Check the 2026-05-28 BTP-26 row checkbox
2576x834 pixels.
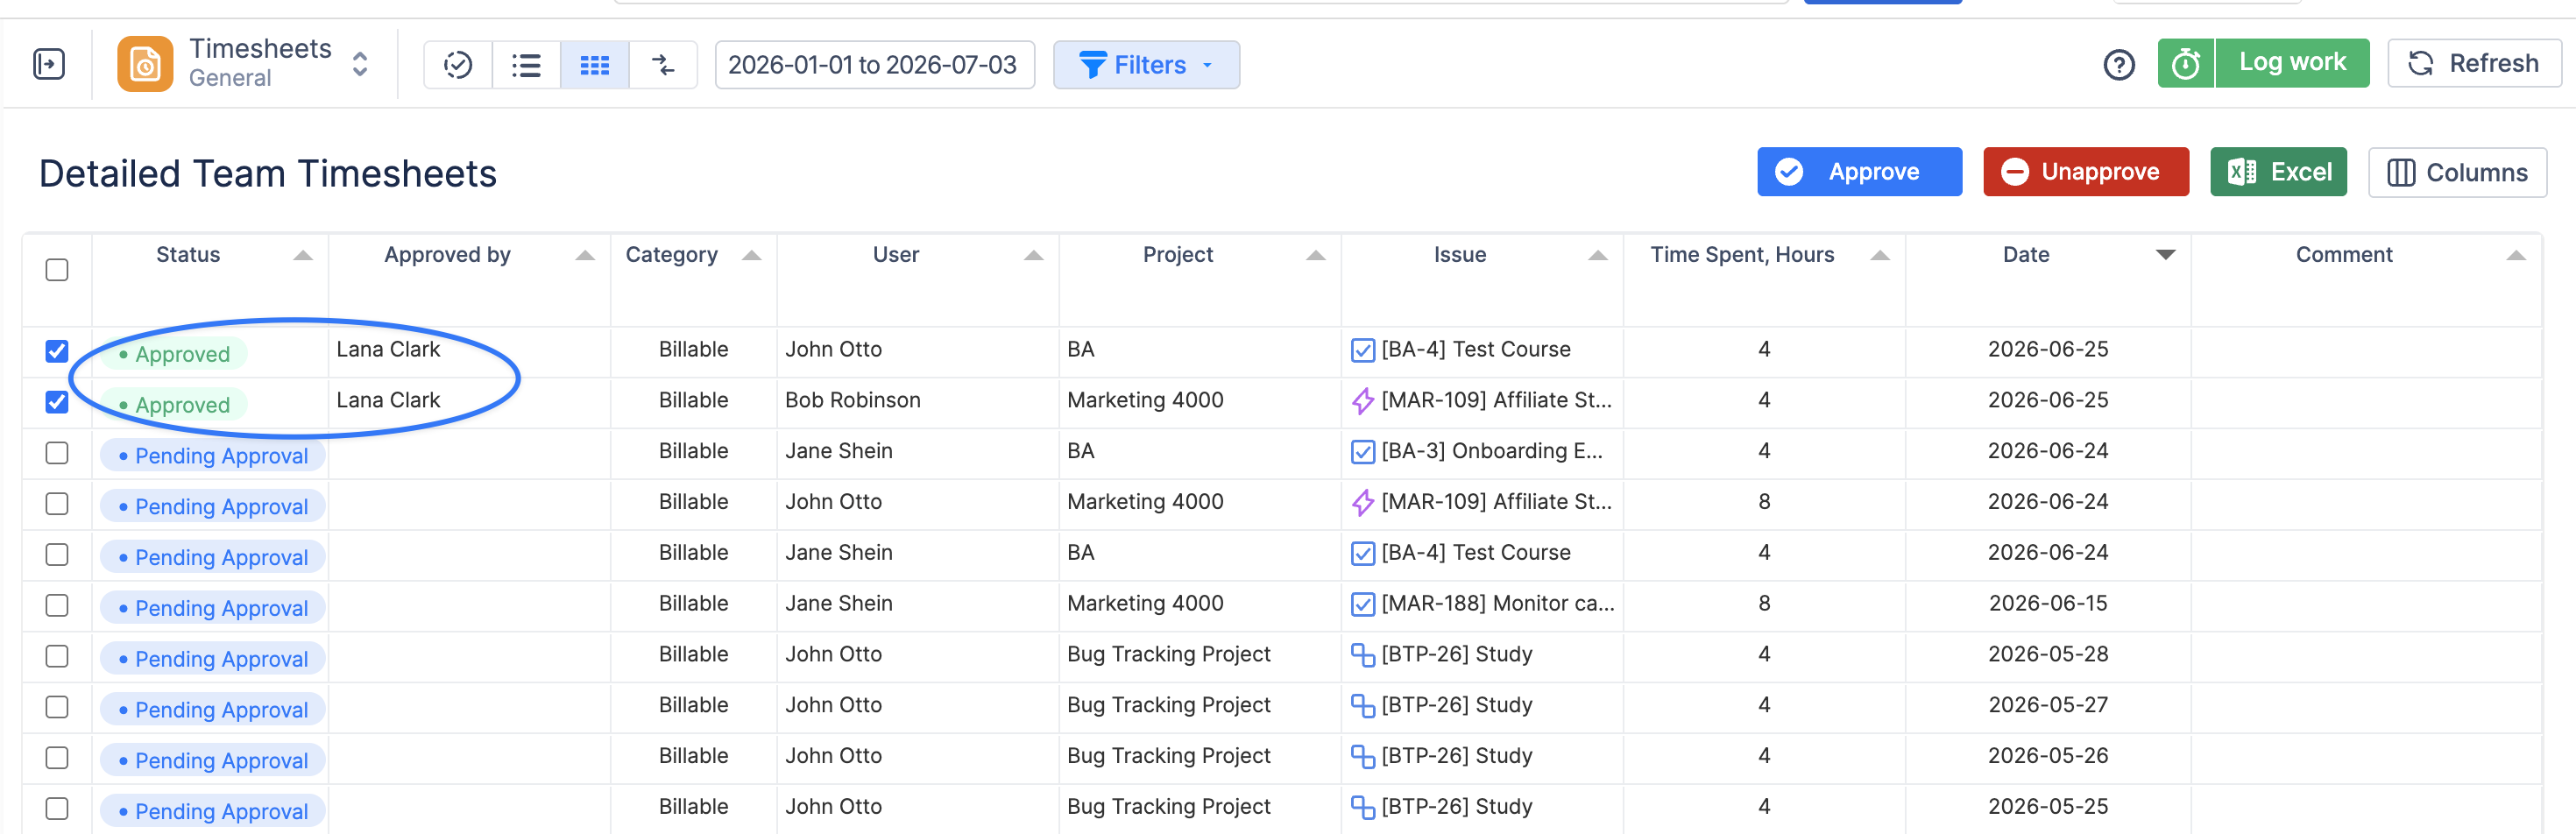(57, 656)
